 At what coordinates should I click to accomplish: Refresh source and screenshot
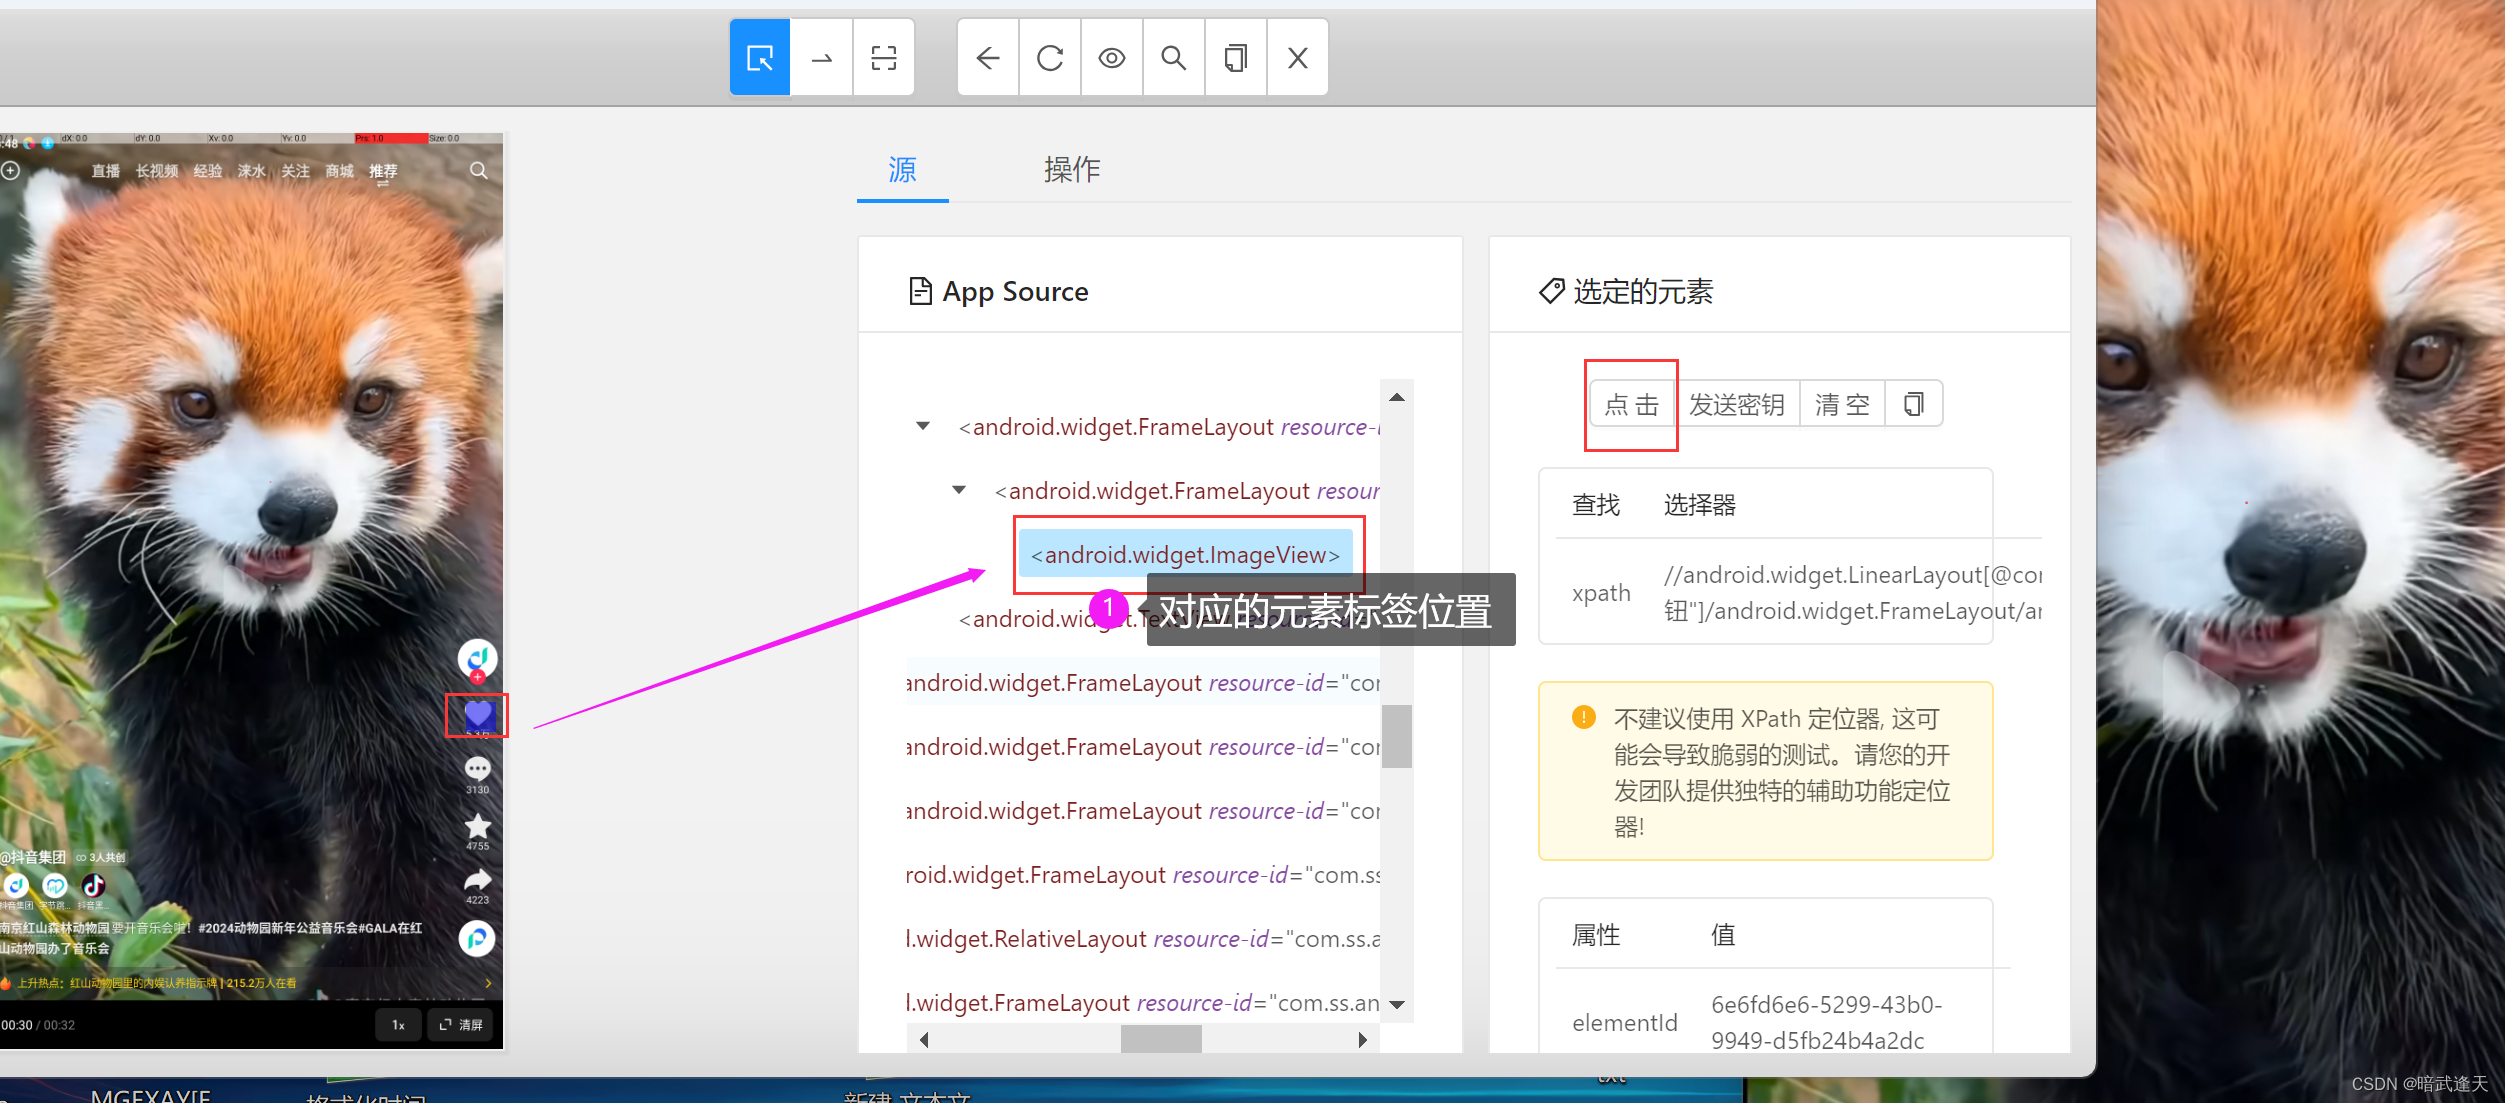pyautogui.click(x=1050, y=58)
